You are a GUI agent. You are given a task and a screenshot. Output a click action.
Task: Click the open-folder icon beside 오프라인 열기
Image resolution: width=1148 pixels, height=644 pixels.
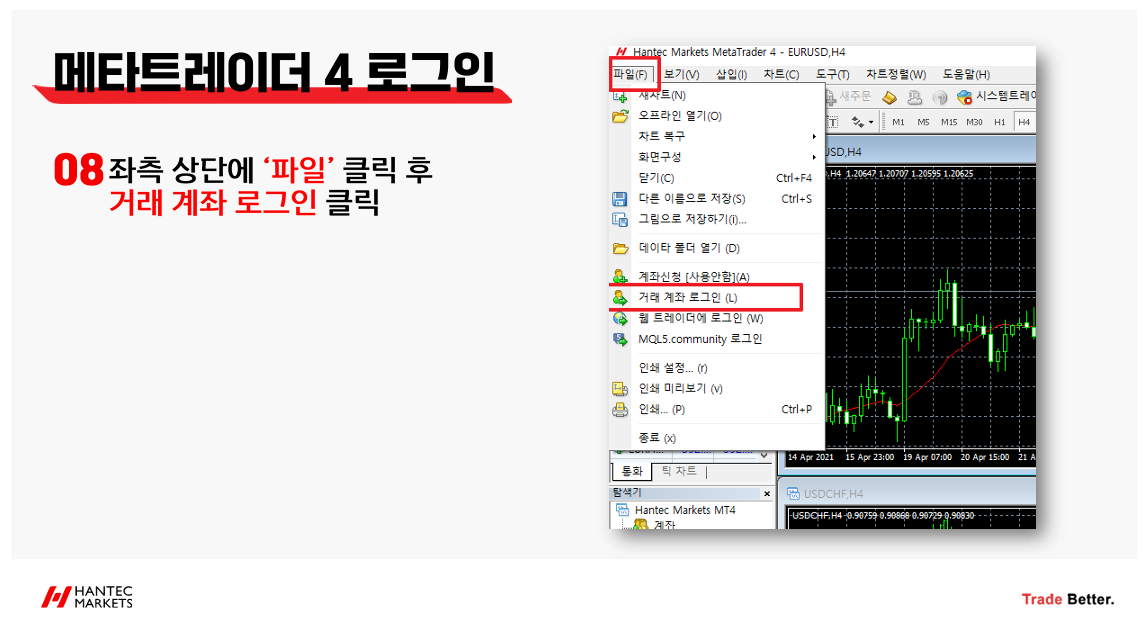tap(620, 116)
